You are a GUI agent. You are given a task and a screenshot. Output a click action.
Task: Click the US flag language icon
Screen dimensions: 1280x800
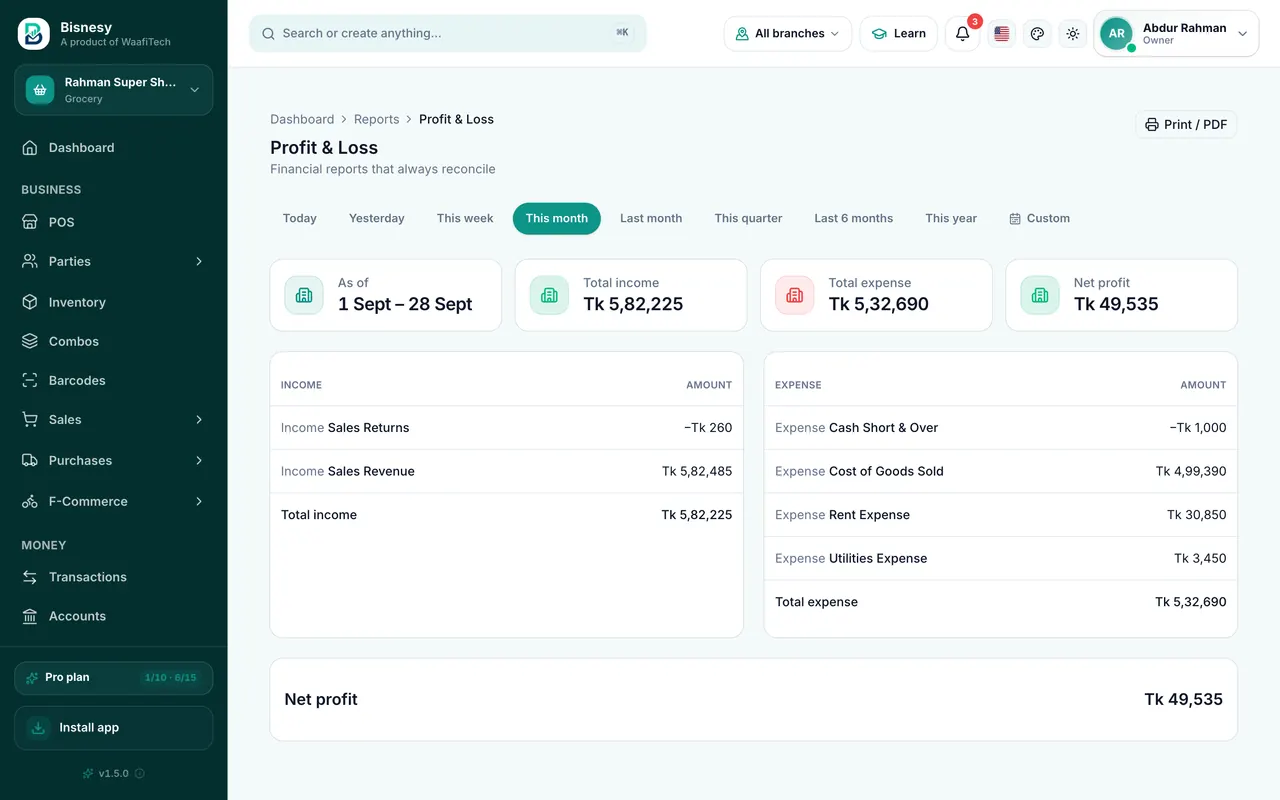(1002, 34)
